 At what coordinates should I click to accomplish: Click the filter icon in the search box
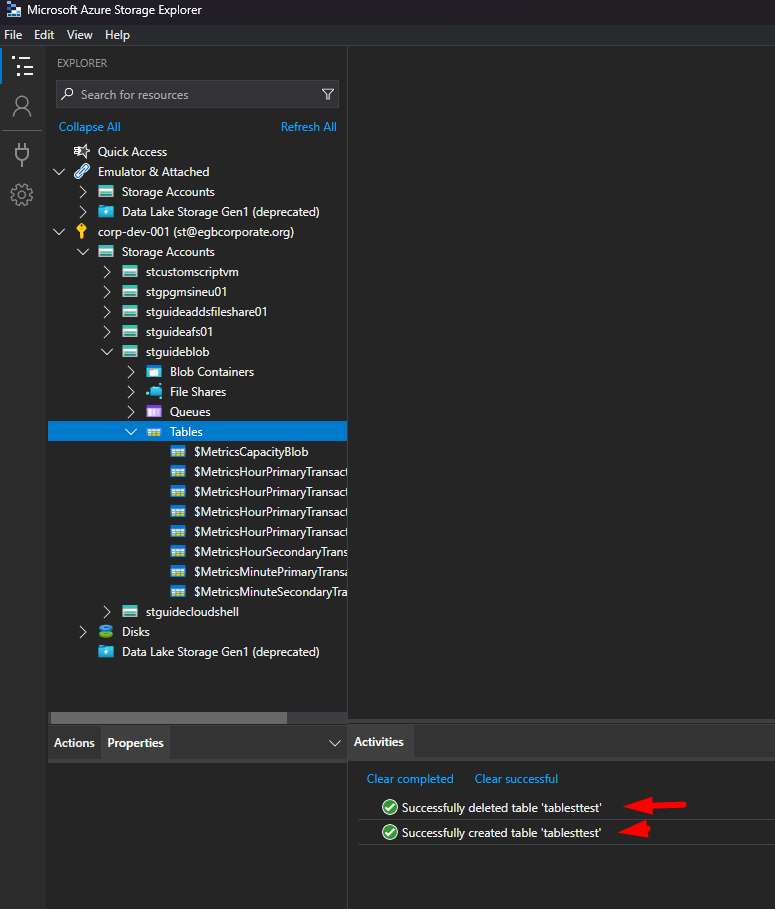tap(328, 93)
